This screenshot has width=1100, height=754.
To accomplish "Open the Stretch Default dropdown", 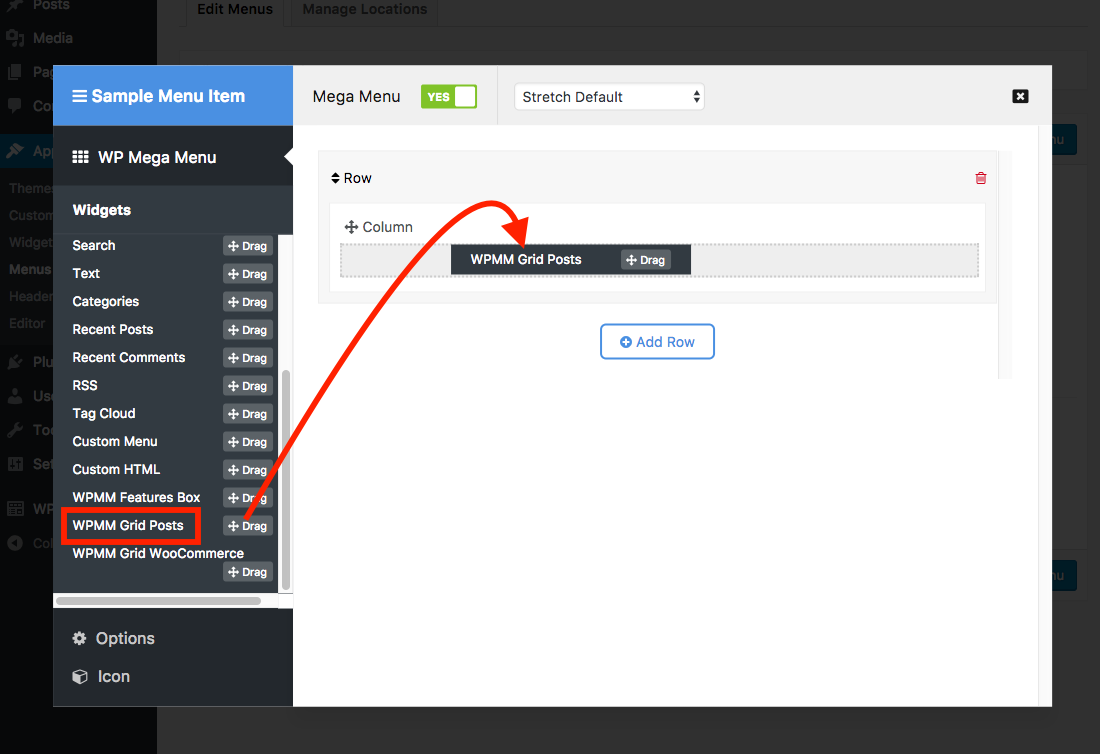I will [x=609, y=97].
